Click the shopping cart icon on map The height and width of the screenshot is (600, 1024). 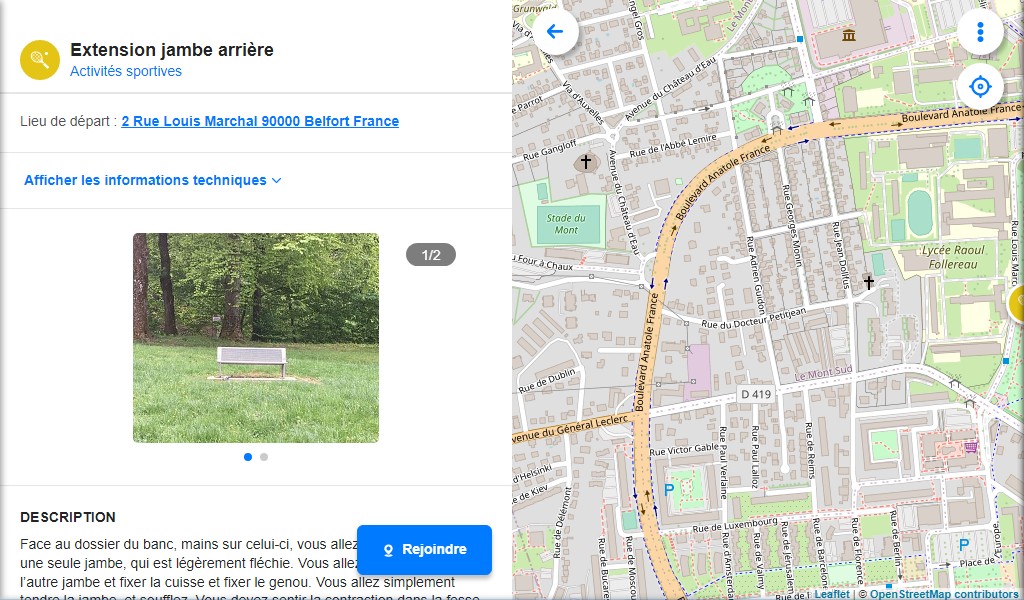click(971, 447)
